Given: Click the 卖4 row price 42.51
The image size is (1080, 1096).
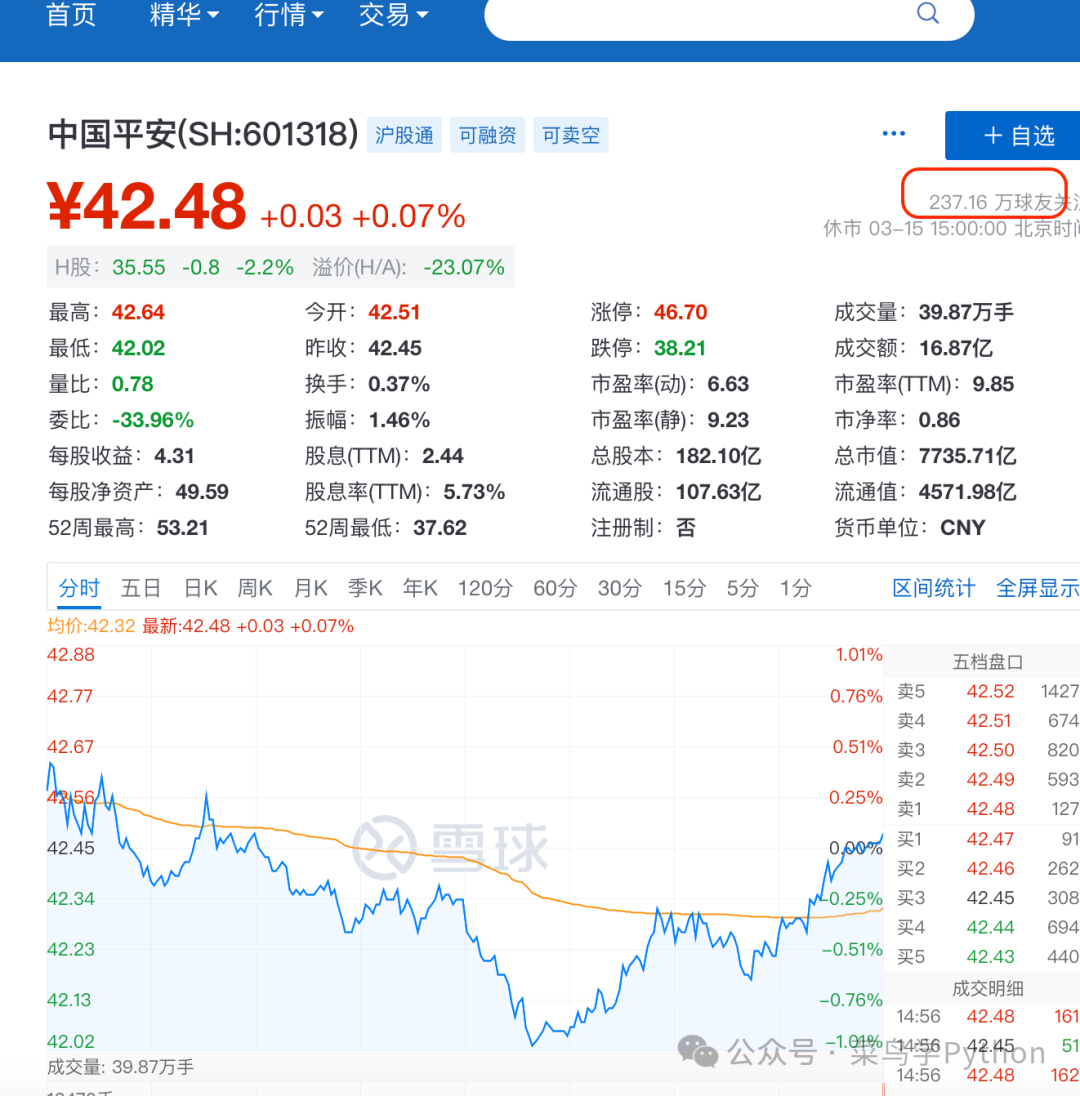Looking at the screenshot, I should coord(988,721).
